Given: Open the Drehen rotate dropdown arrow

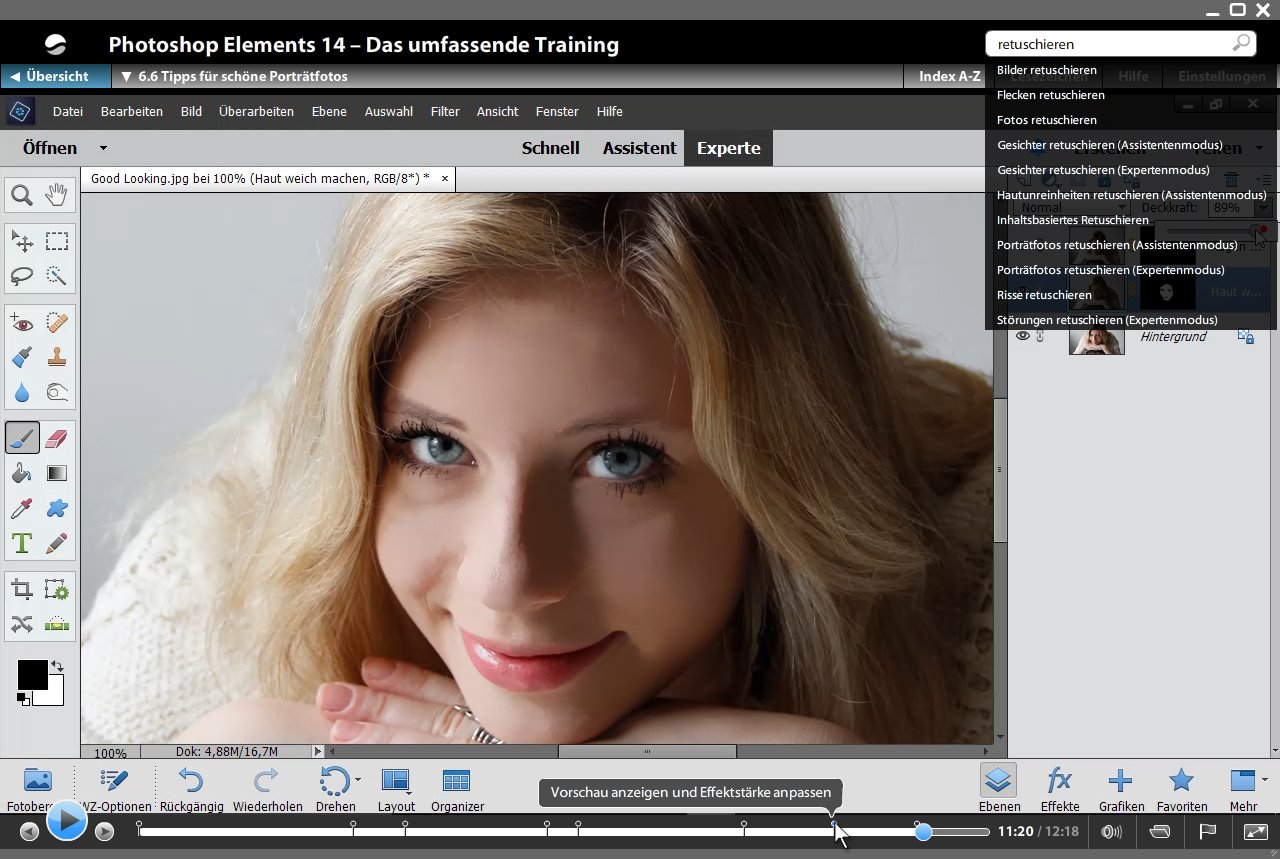Looking at the screenshot, I should 358,780.
